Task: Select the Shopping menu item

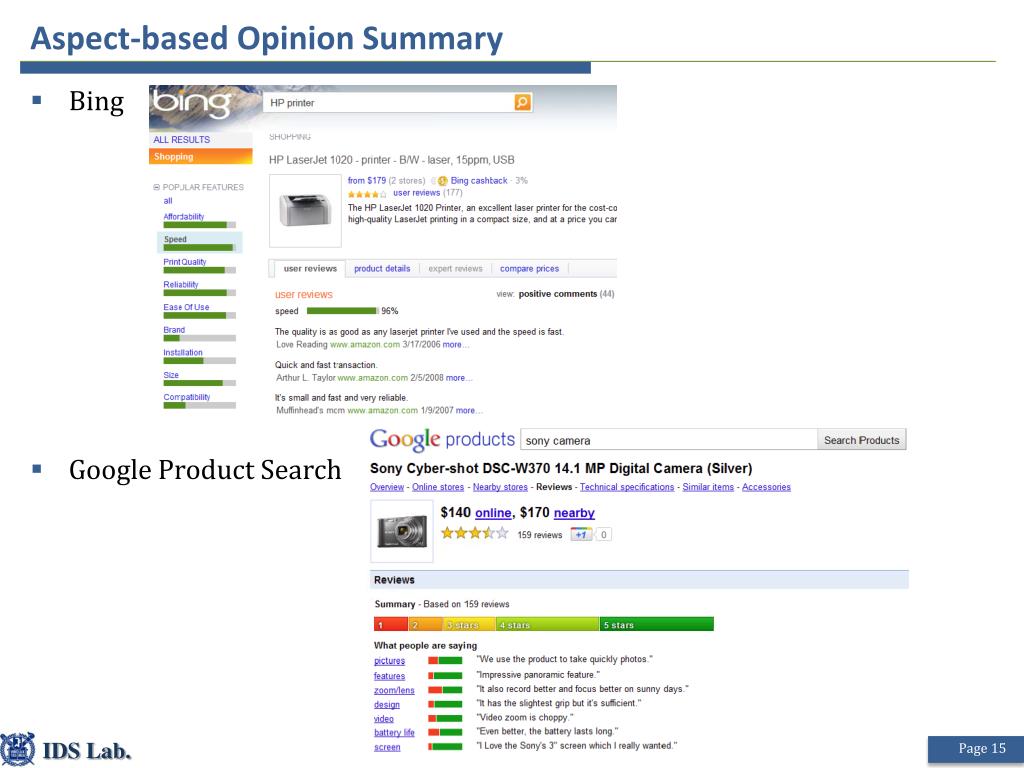Action: pyautogui.click(x=200, y=157)
